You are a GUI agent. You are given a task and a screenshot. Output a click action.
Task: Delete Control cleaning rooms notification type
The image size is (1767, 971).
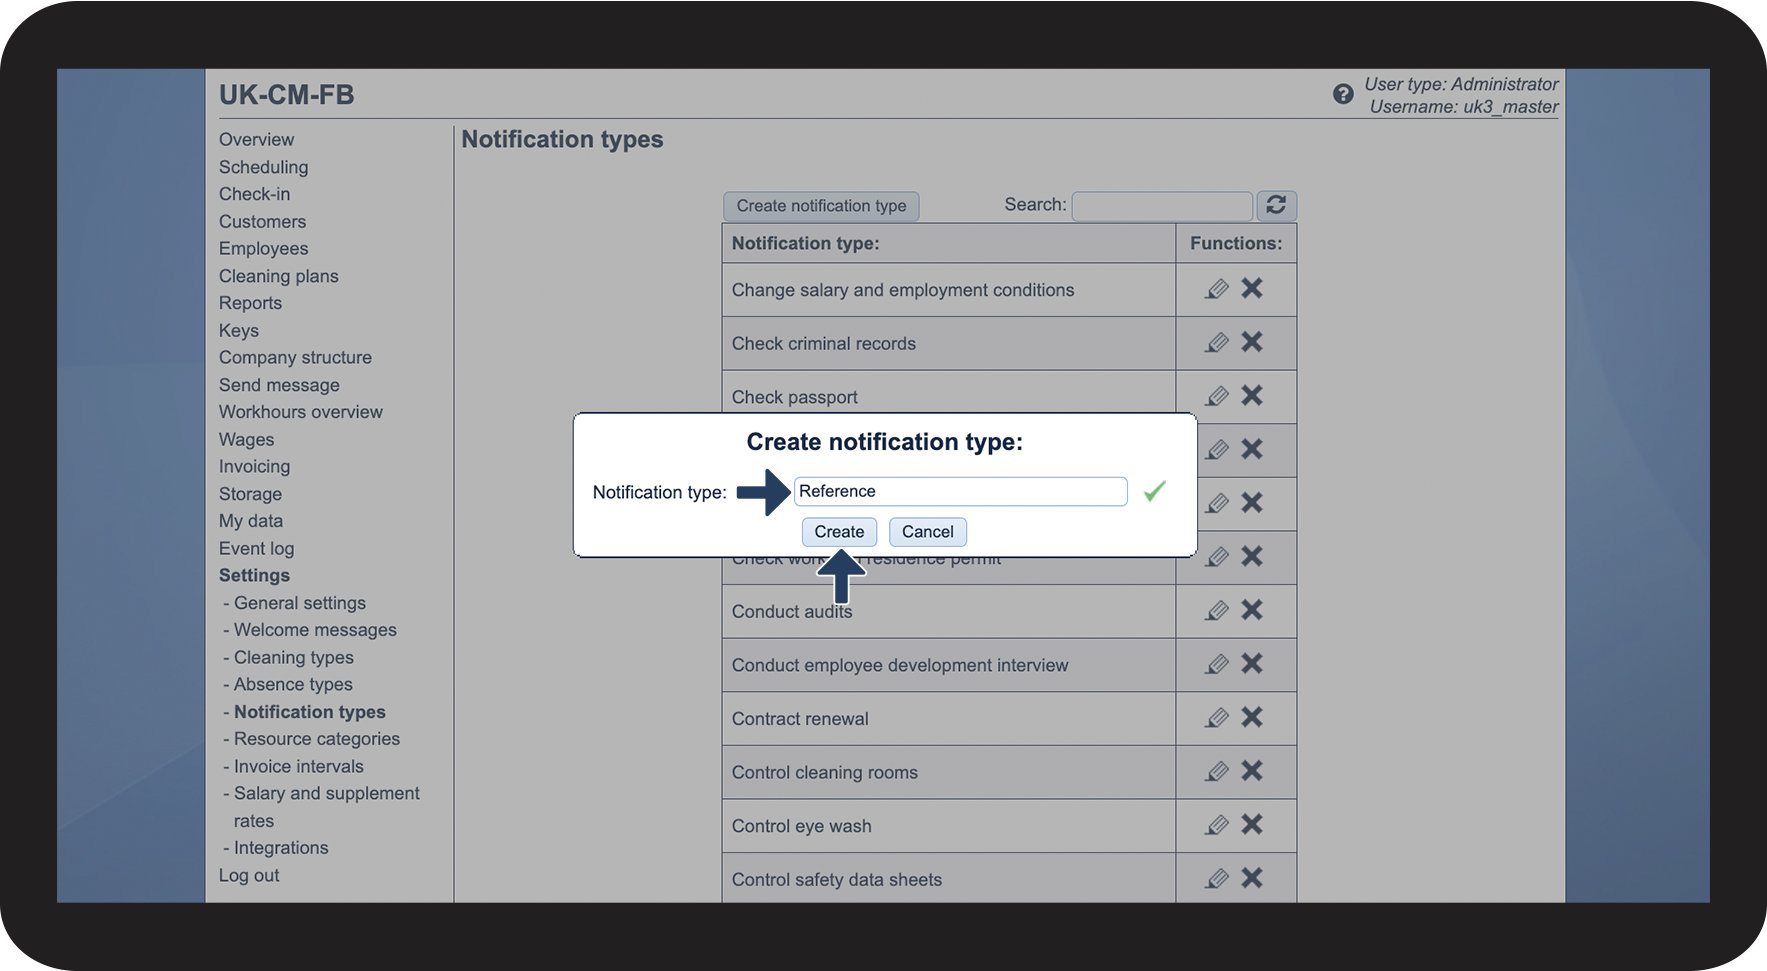tap(1252, 771)
